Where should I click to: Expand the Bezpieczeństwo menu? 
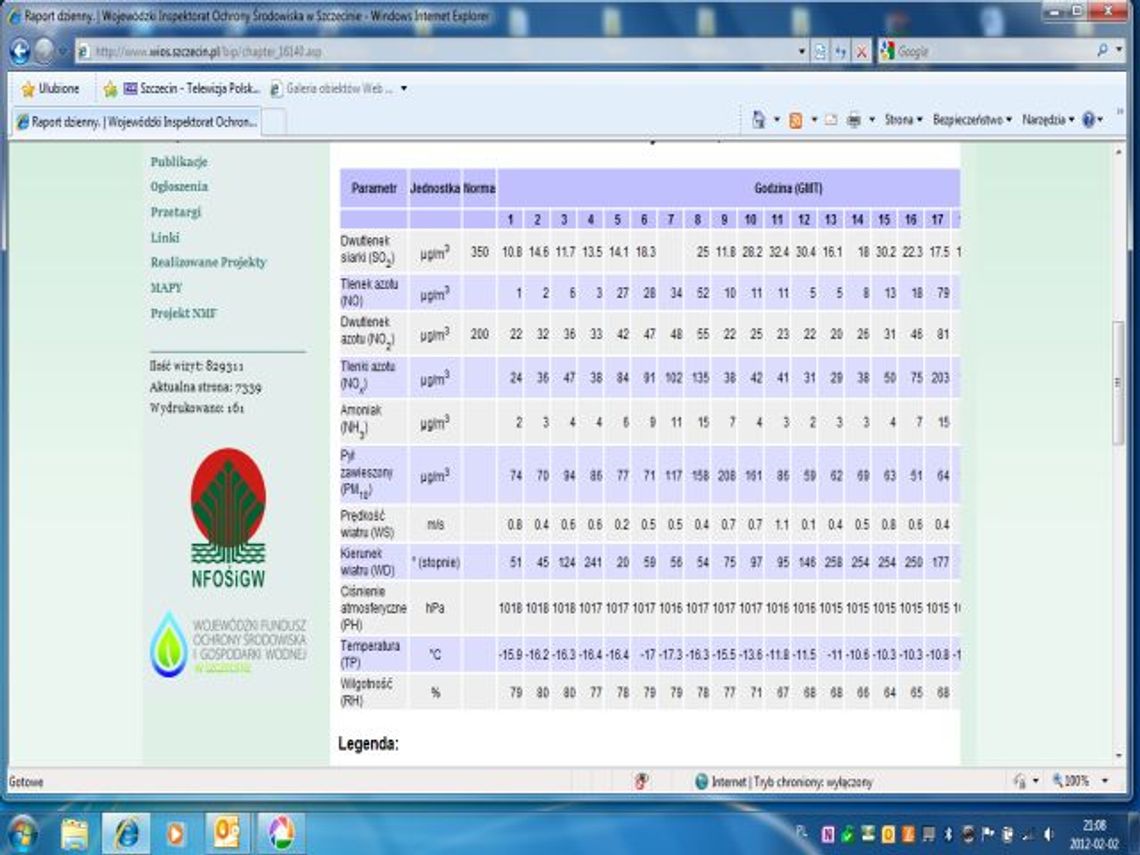pos(971,120)
